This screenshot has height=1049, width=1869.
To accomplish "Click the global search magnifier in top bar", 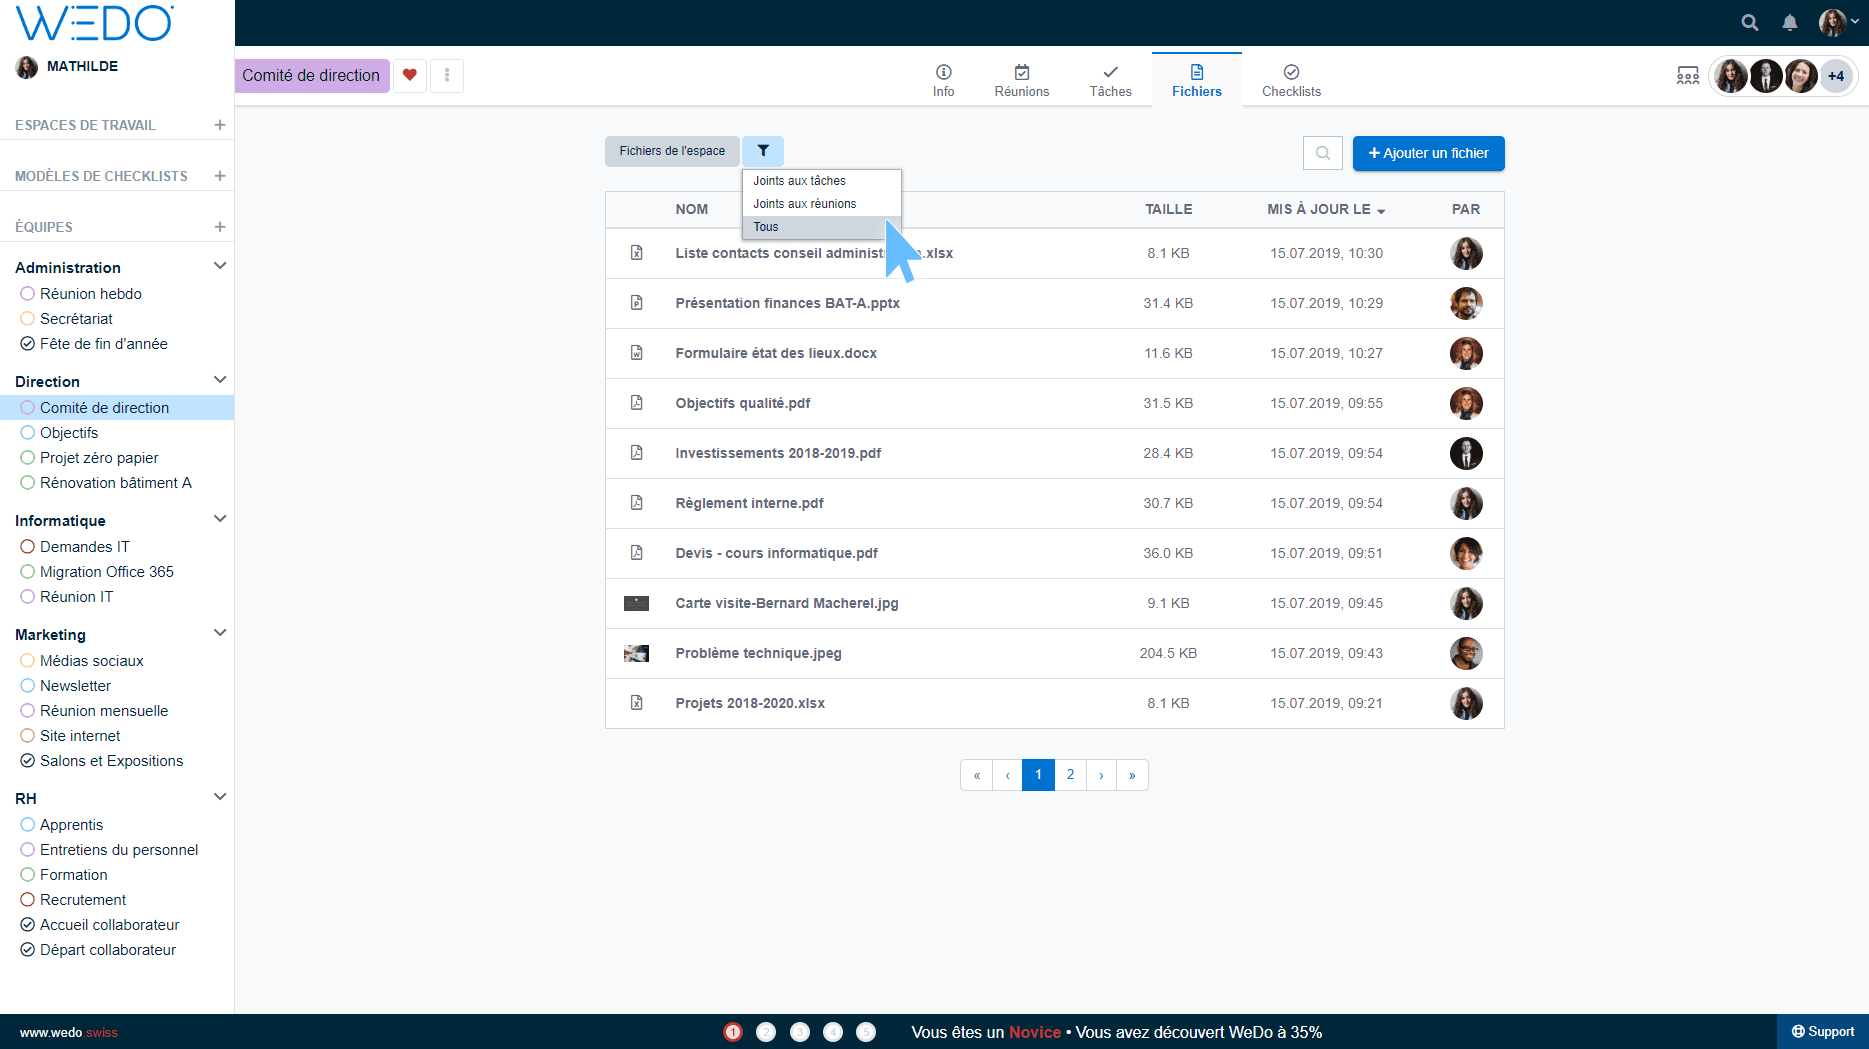I will (x=1749, y=22).
